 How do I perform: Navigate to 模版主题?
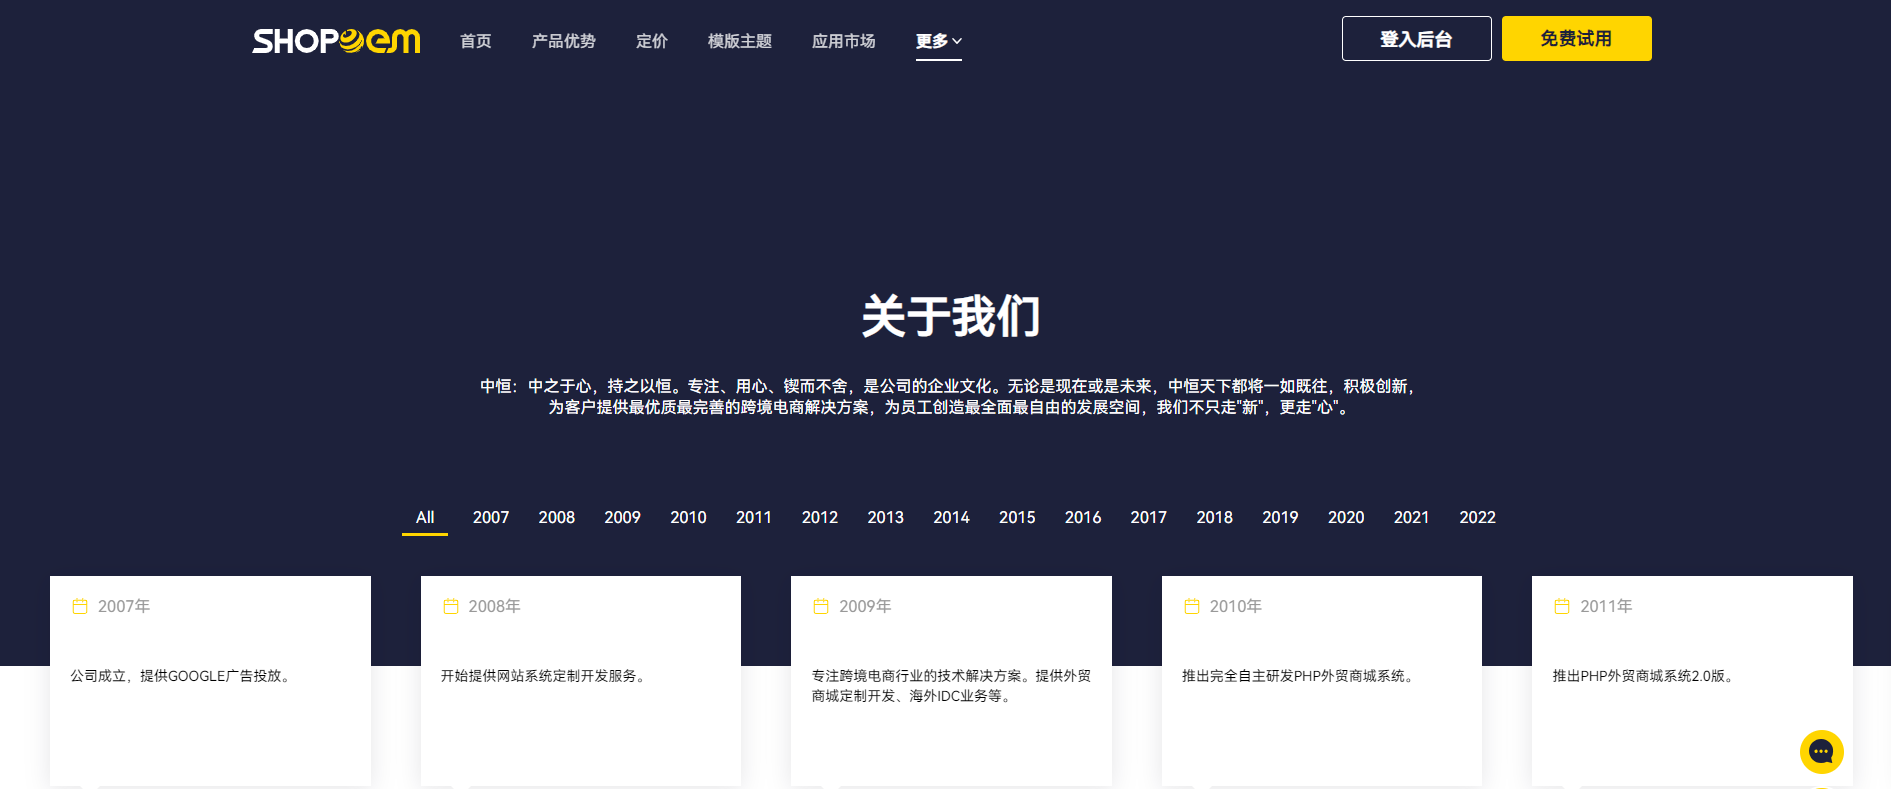click(x=739, y=41)
